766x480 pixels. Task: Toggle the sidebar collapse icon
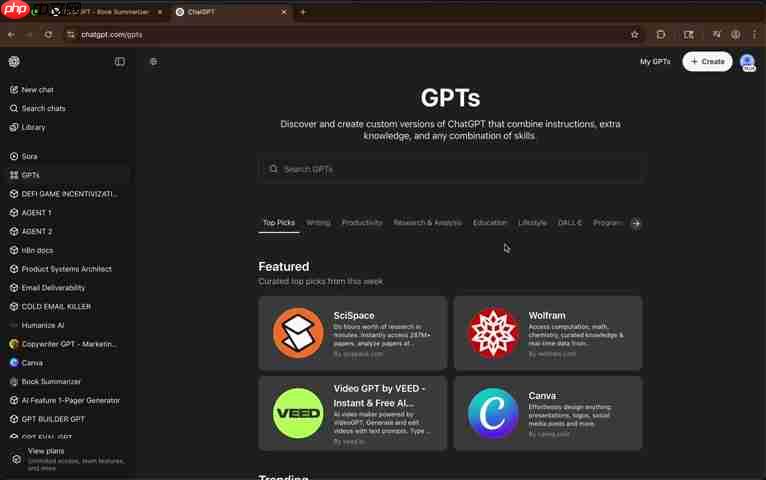click(120, 62)
